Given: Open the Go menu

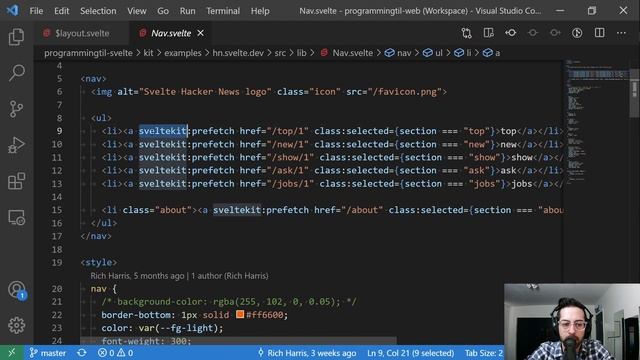Looking at the screenshot, I should (x=163, y=11).
